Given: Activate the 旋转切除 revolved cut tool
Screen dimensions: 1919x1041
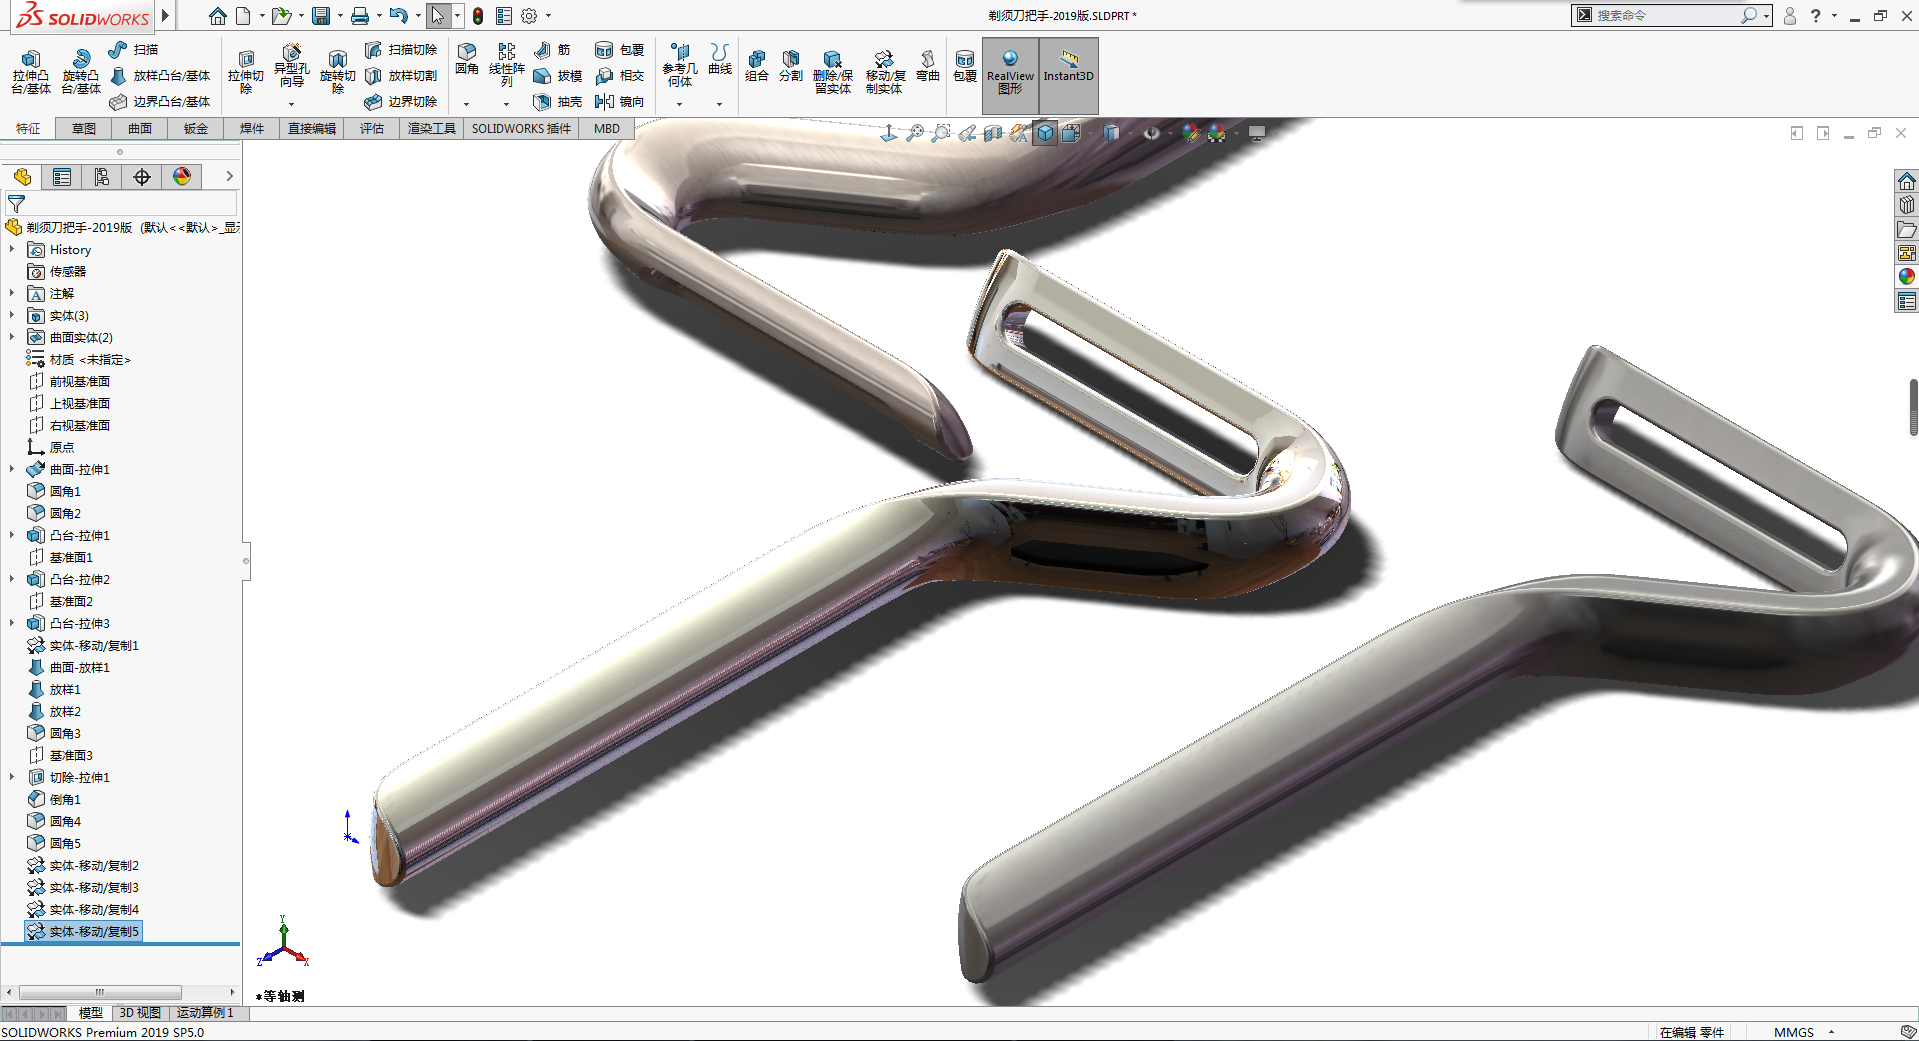Looking at the screenshot, I should 337,71.
